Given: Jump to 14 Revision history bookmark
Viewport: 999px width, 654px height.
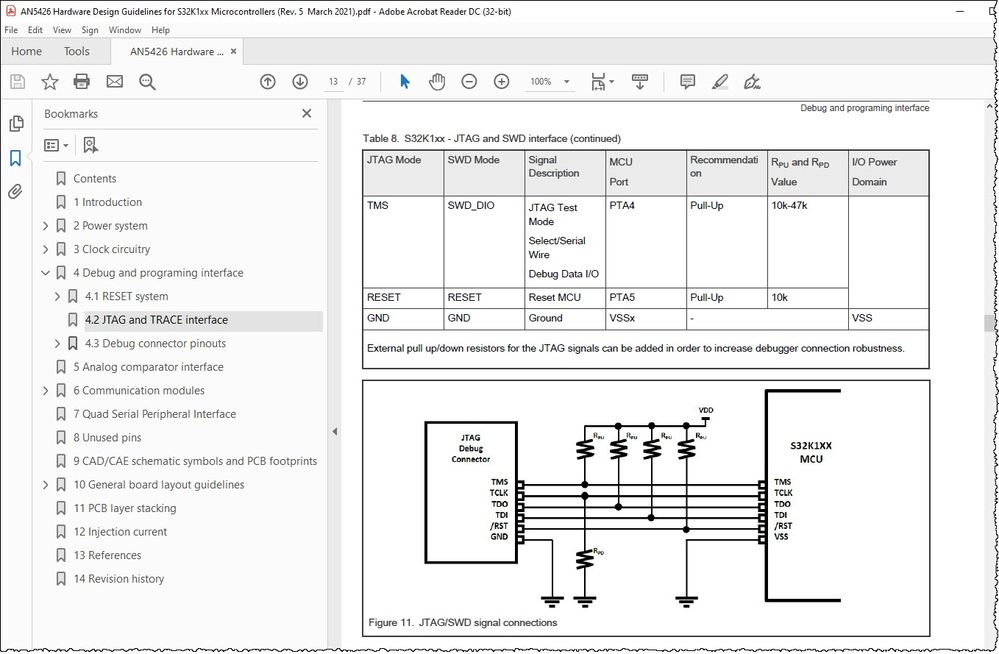Looking at the screenshot, I should point(119,579).
